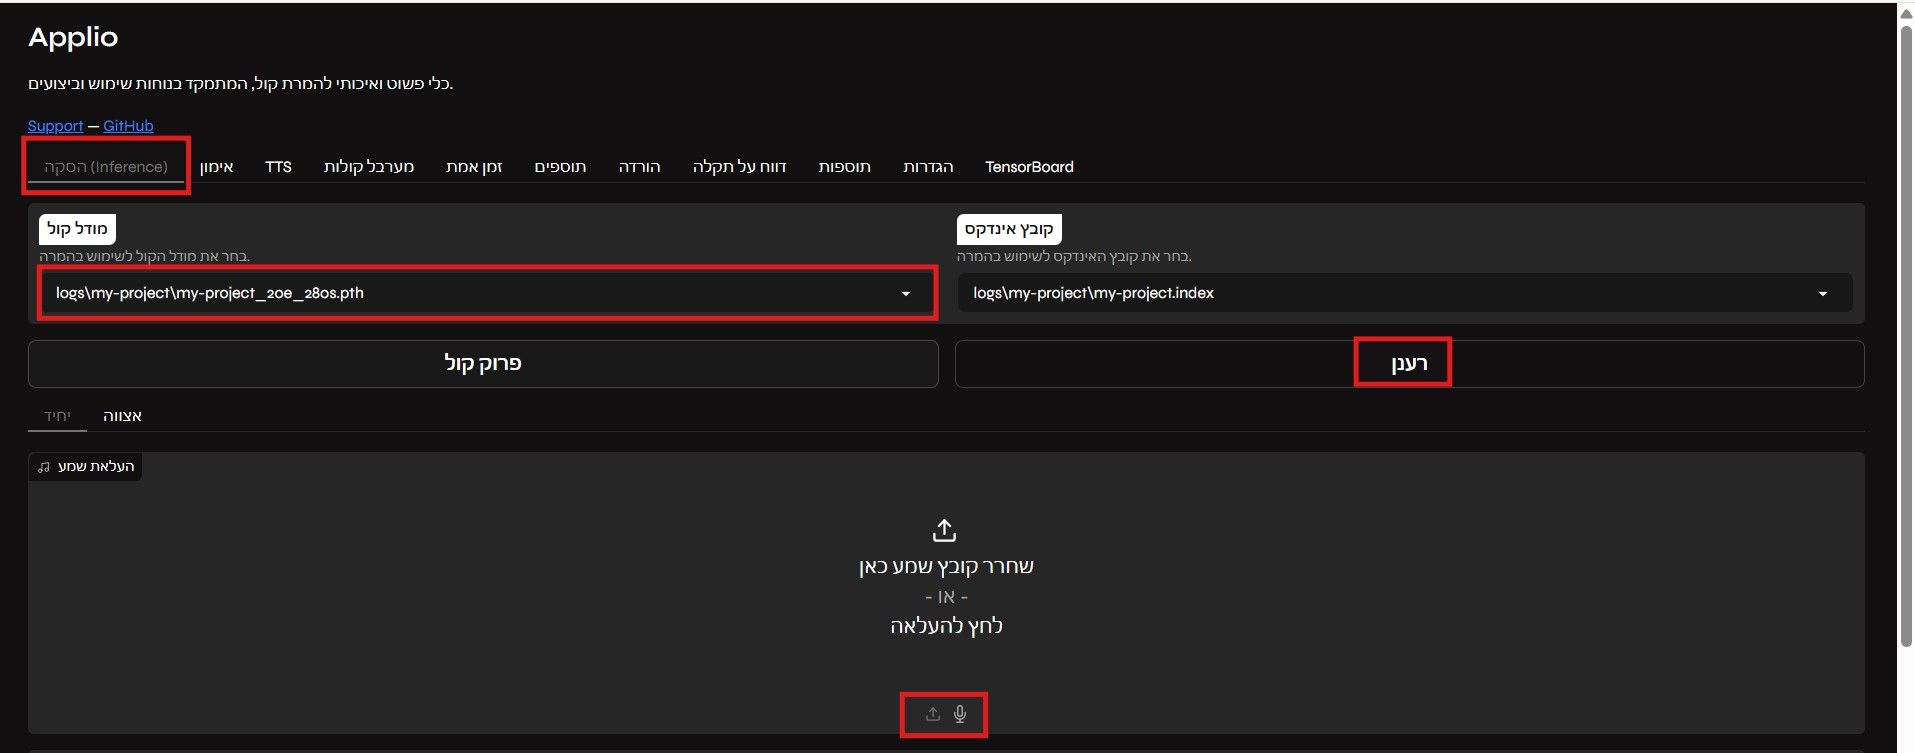Go to the TTS tab
The height and width of the screenshot is (753, 1915).
pyautogui.click(x=278, y=167)
